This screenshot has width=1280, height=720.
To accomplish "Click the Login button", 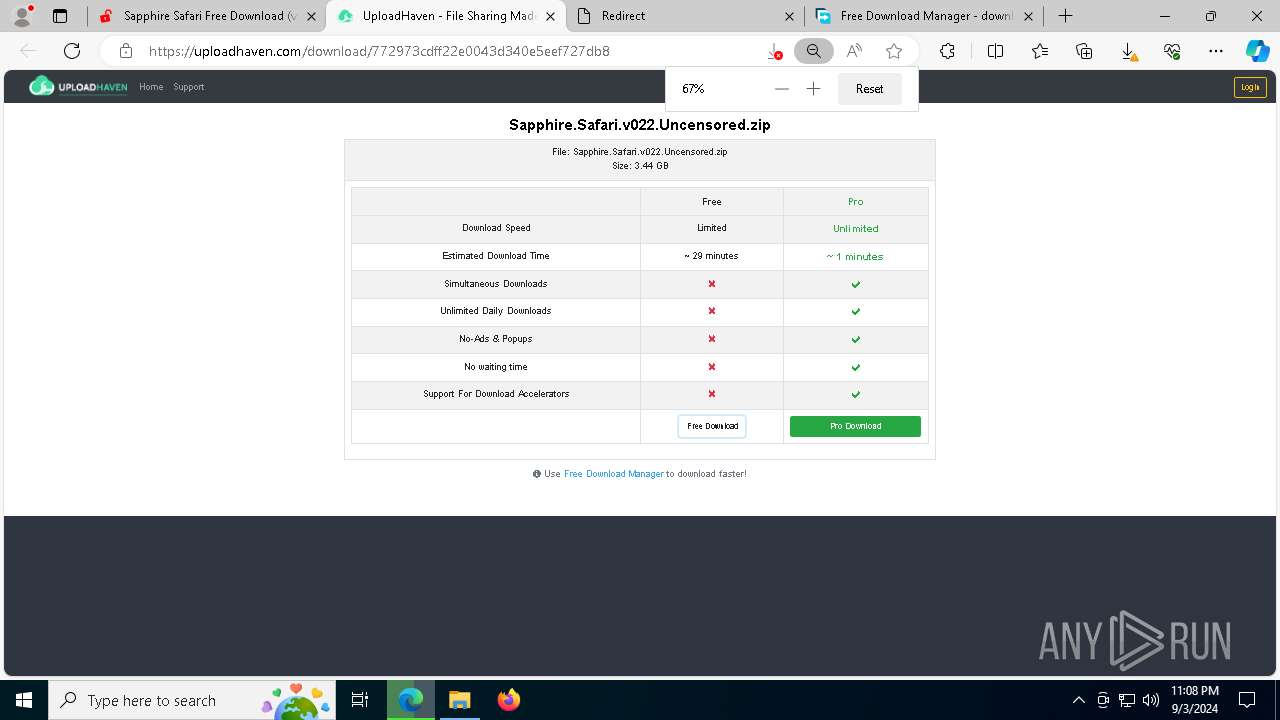I will click(x=1250, y=87).
